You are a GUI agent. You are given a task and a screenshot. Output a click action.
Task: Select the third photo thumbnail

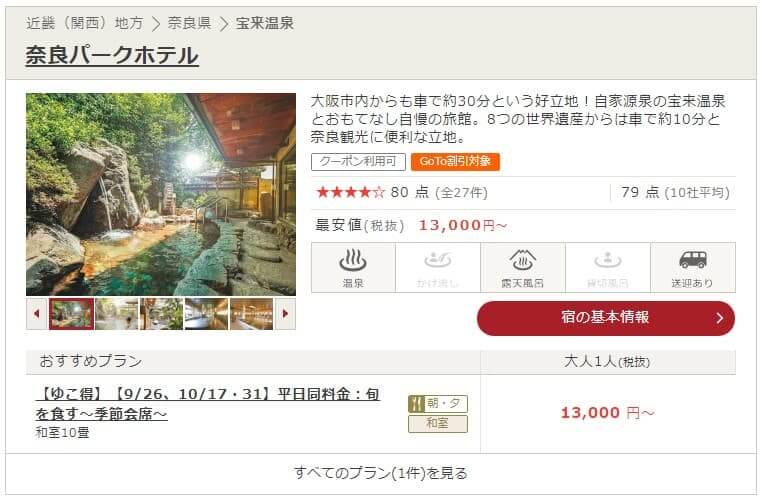coord(162,314)
